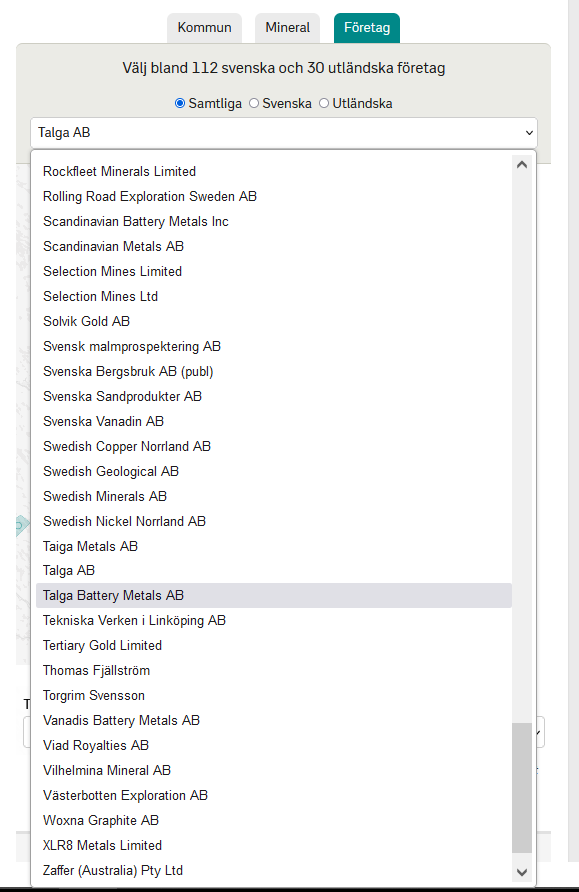Pick Scandinavian Battery Metals Inc
Image resolution: width=579 pixels, height=892 pixels.
click(274, 221)
